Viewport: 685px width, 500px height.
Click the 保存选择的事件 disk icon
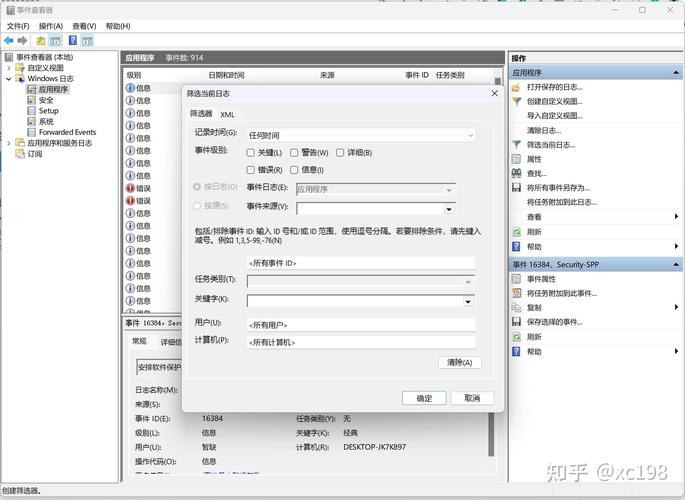[x=516, y=322]
